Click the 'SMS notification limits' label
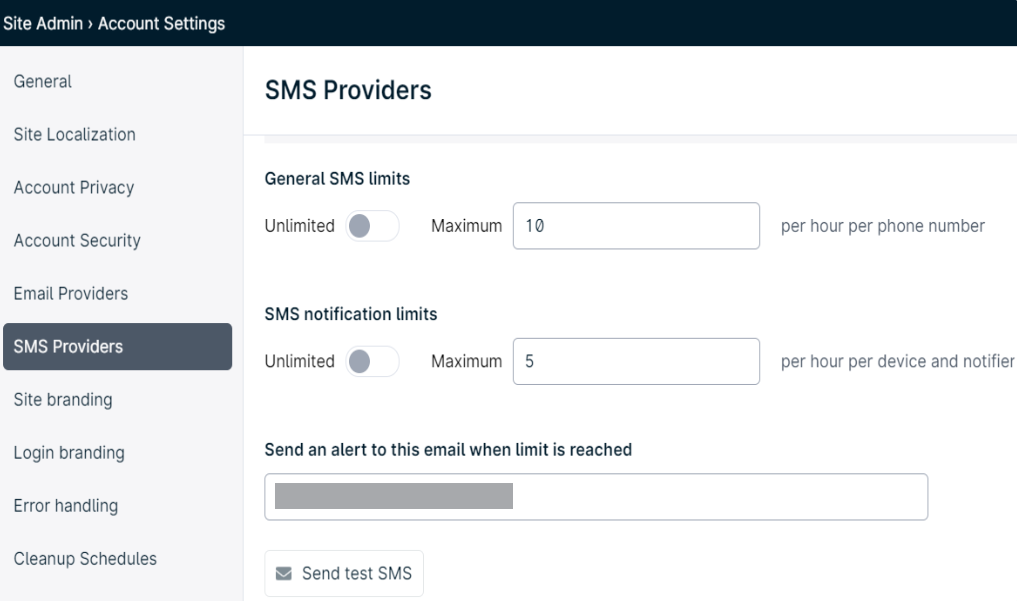The height and width of the screenshot is (601, 1017). click(351, 314)
